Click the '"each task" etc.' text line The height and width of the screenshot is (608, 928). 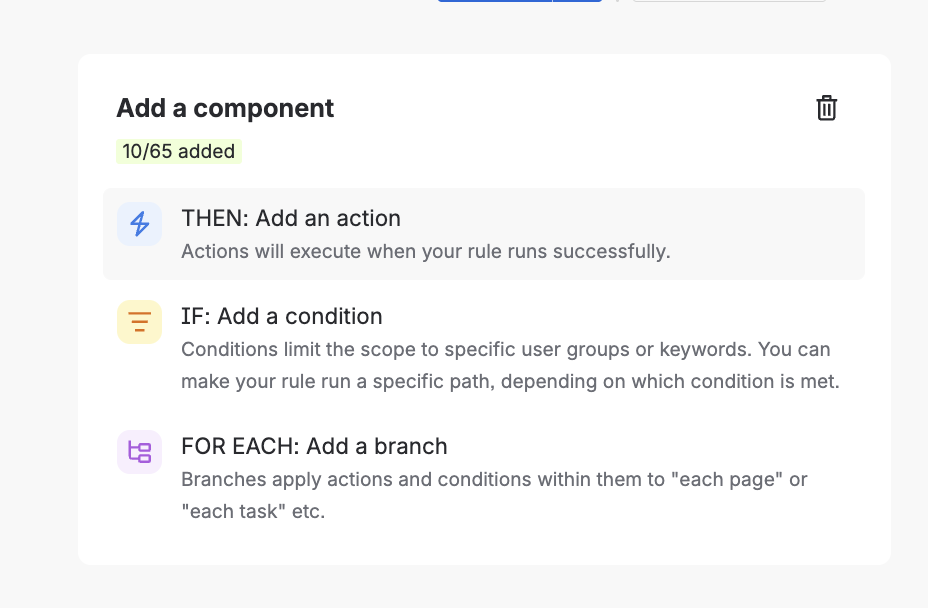tap(253, 511)
